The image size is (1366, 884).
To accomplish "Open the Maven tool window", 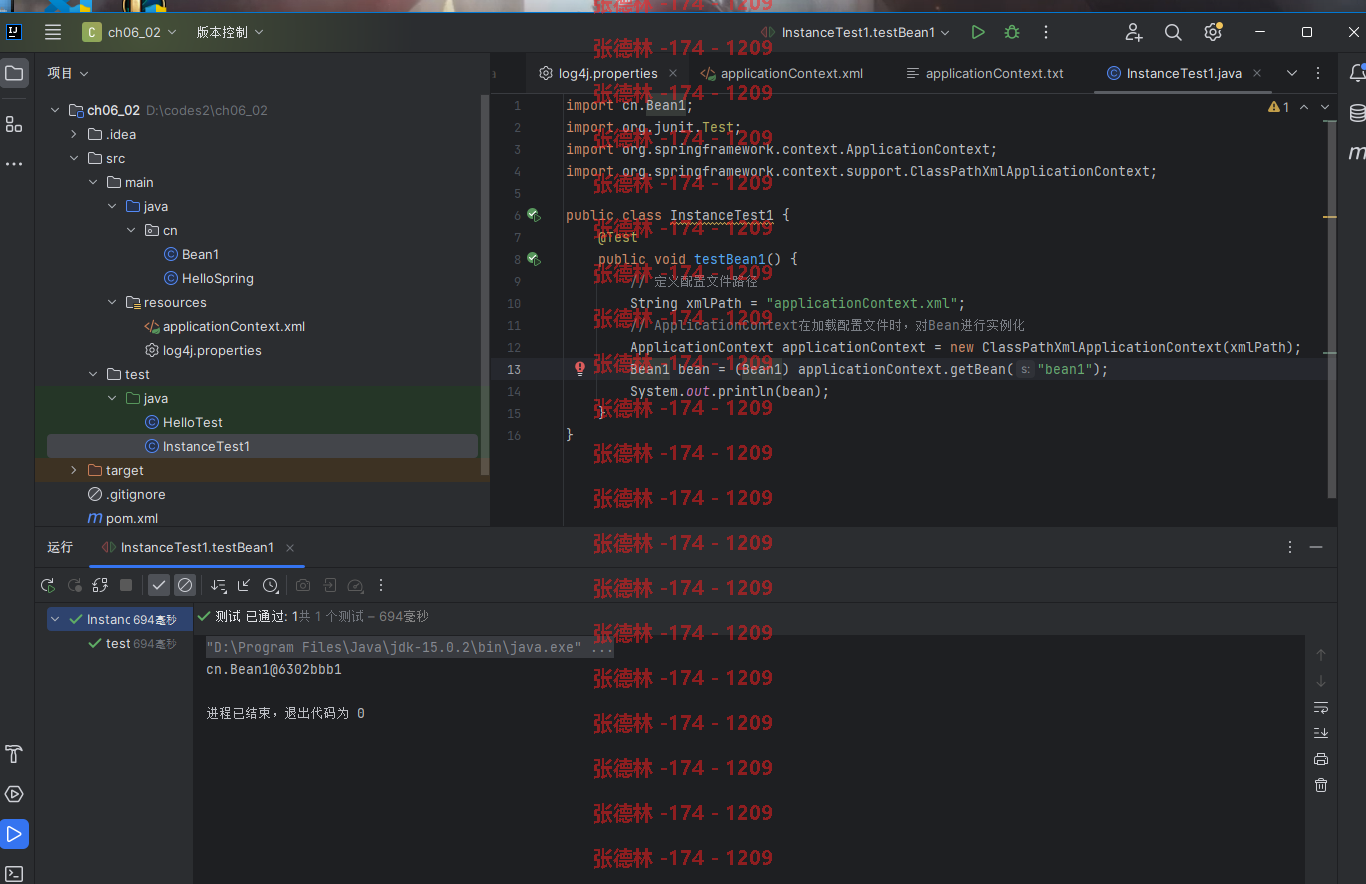I will [1357, 153].
